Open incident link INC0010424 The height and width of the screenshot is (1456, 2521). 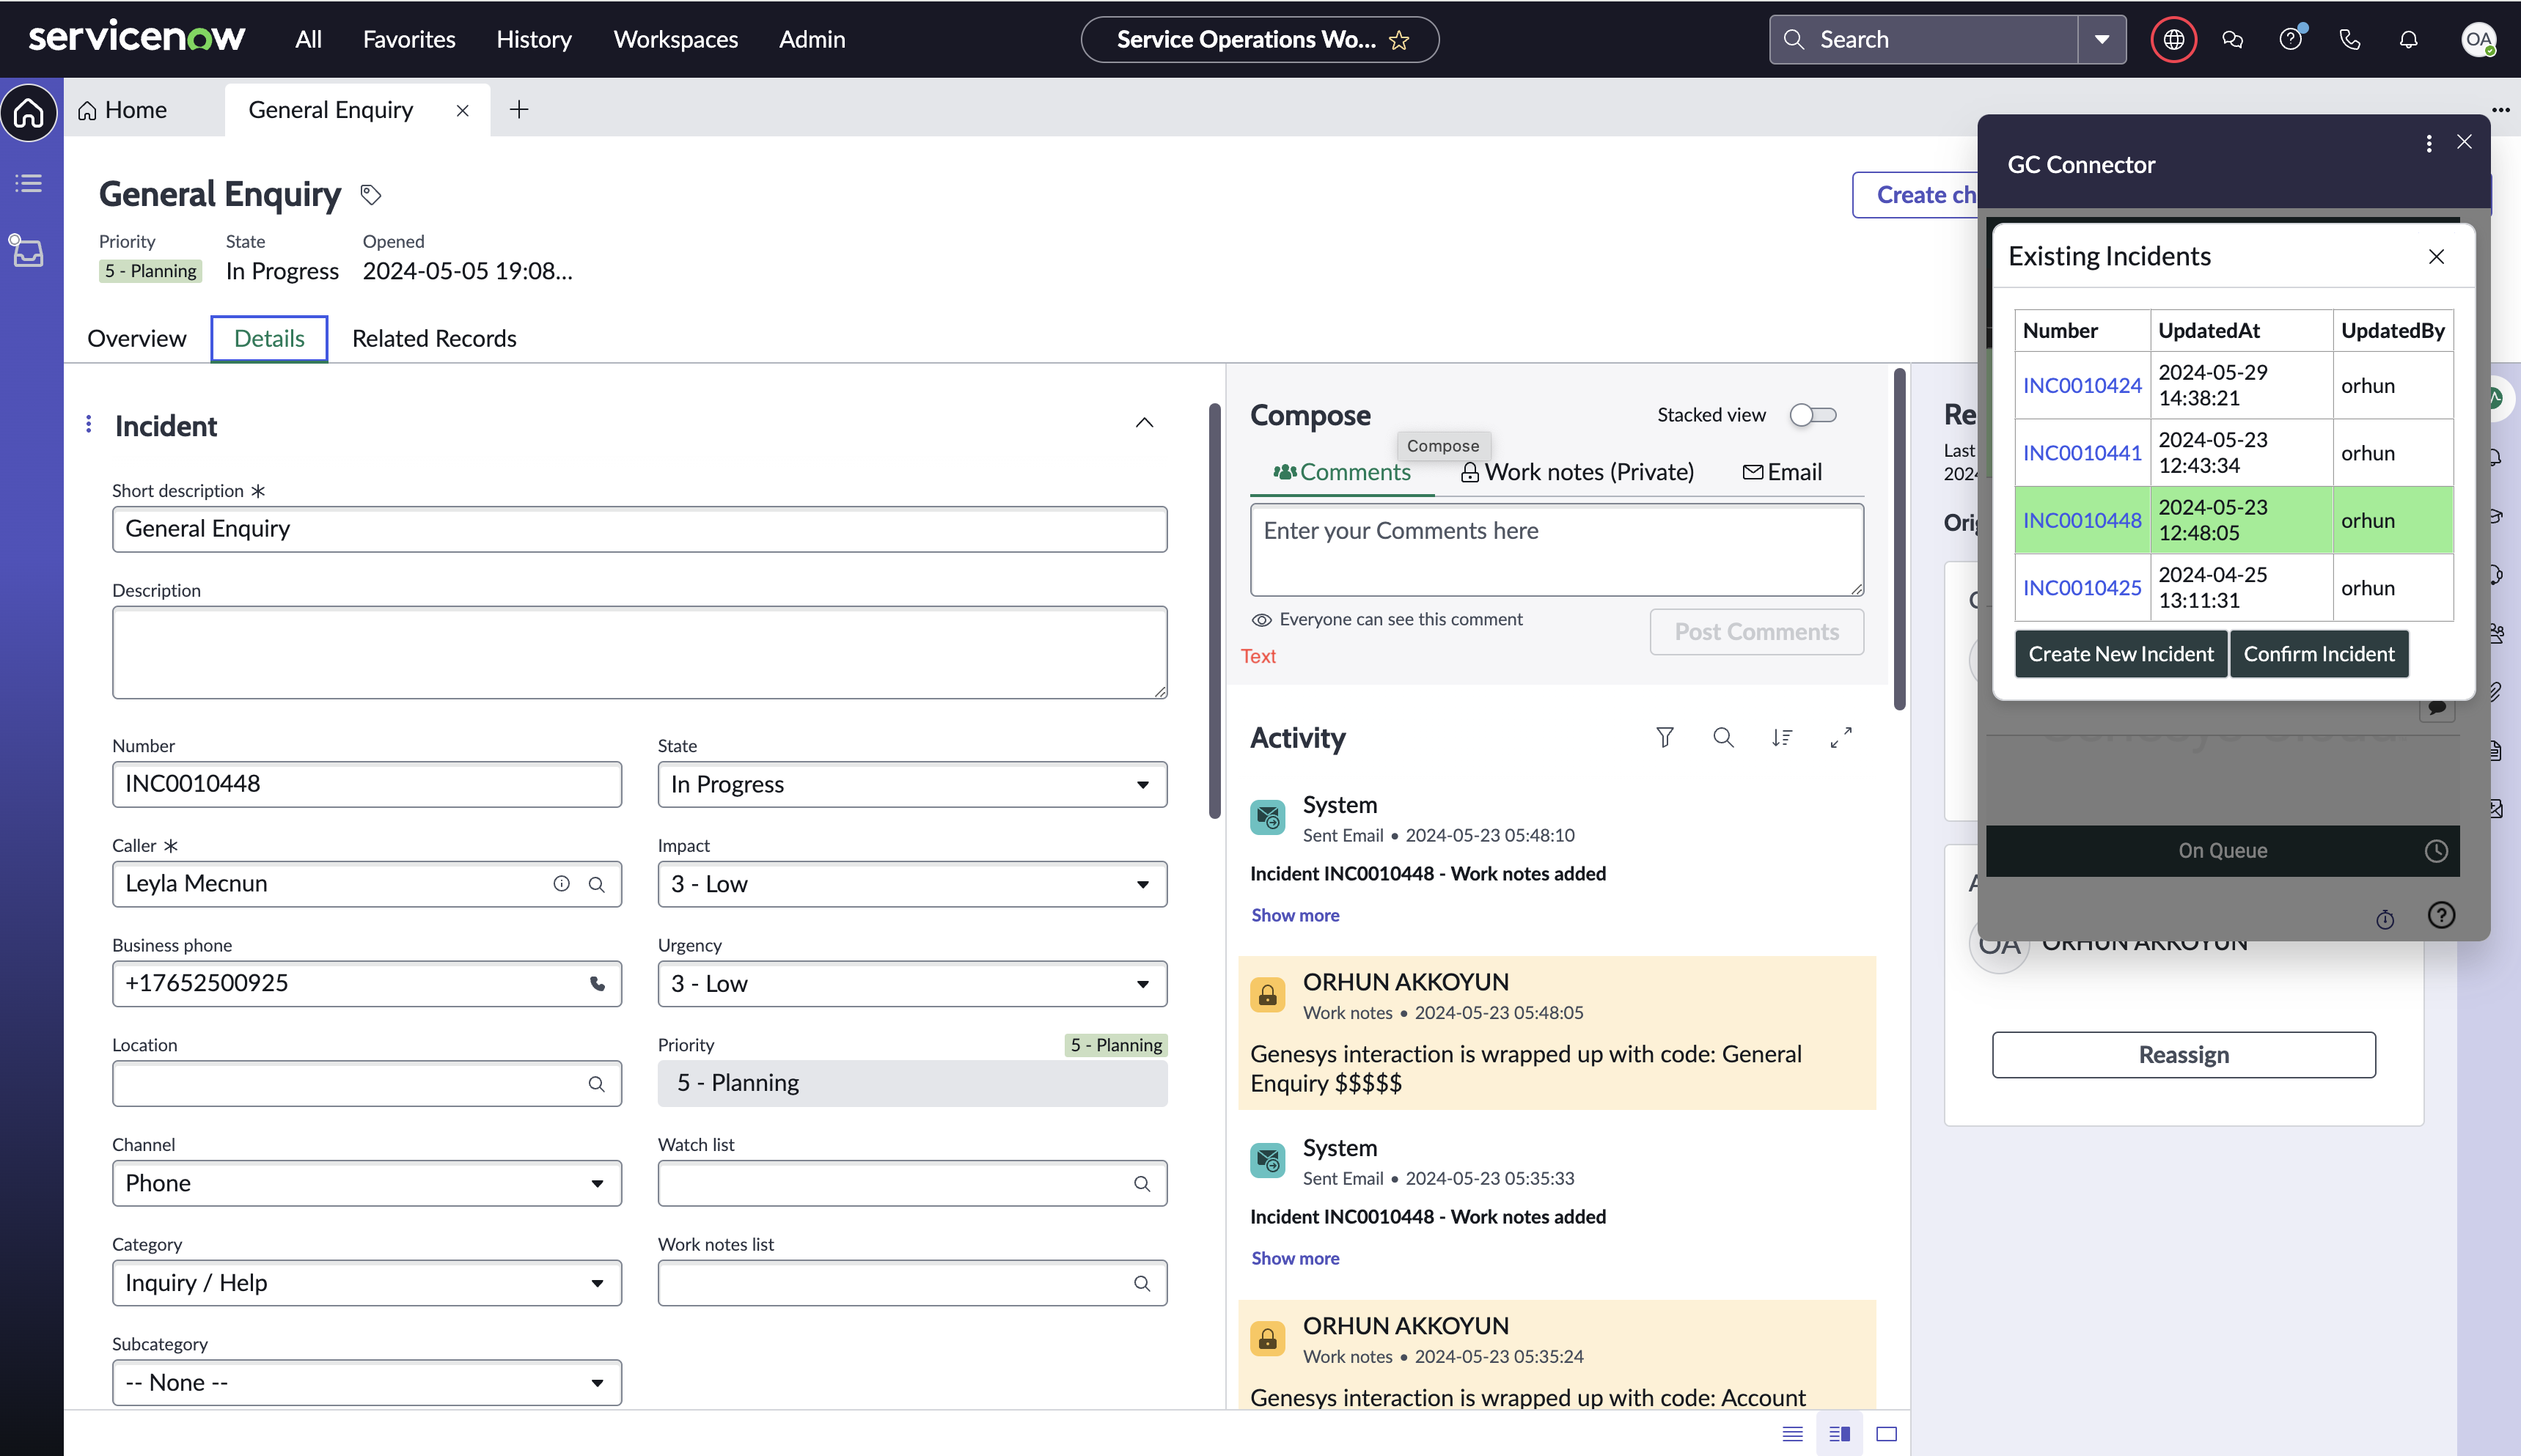[x=2082, y=385]
